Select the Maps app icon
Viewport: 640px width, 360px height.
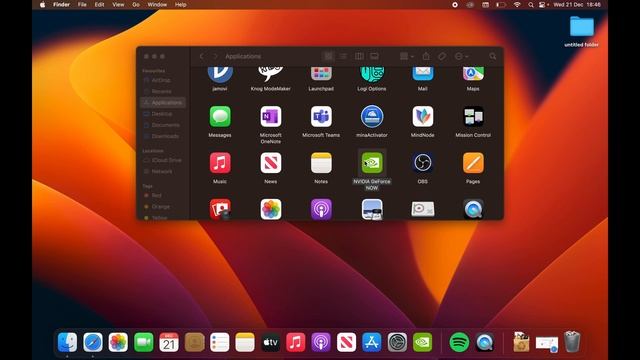tap(473, 73)
